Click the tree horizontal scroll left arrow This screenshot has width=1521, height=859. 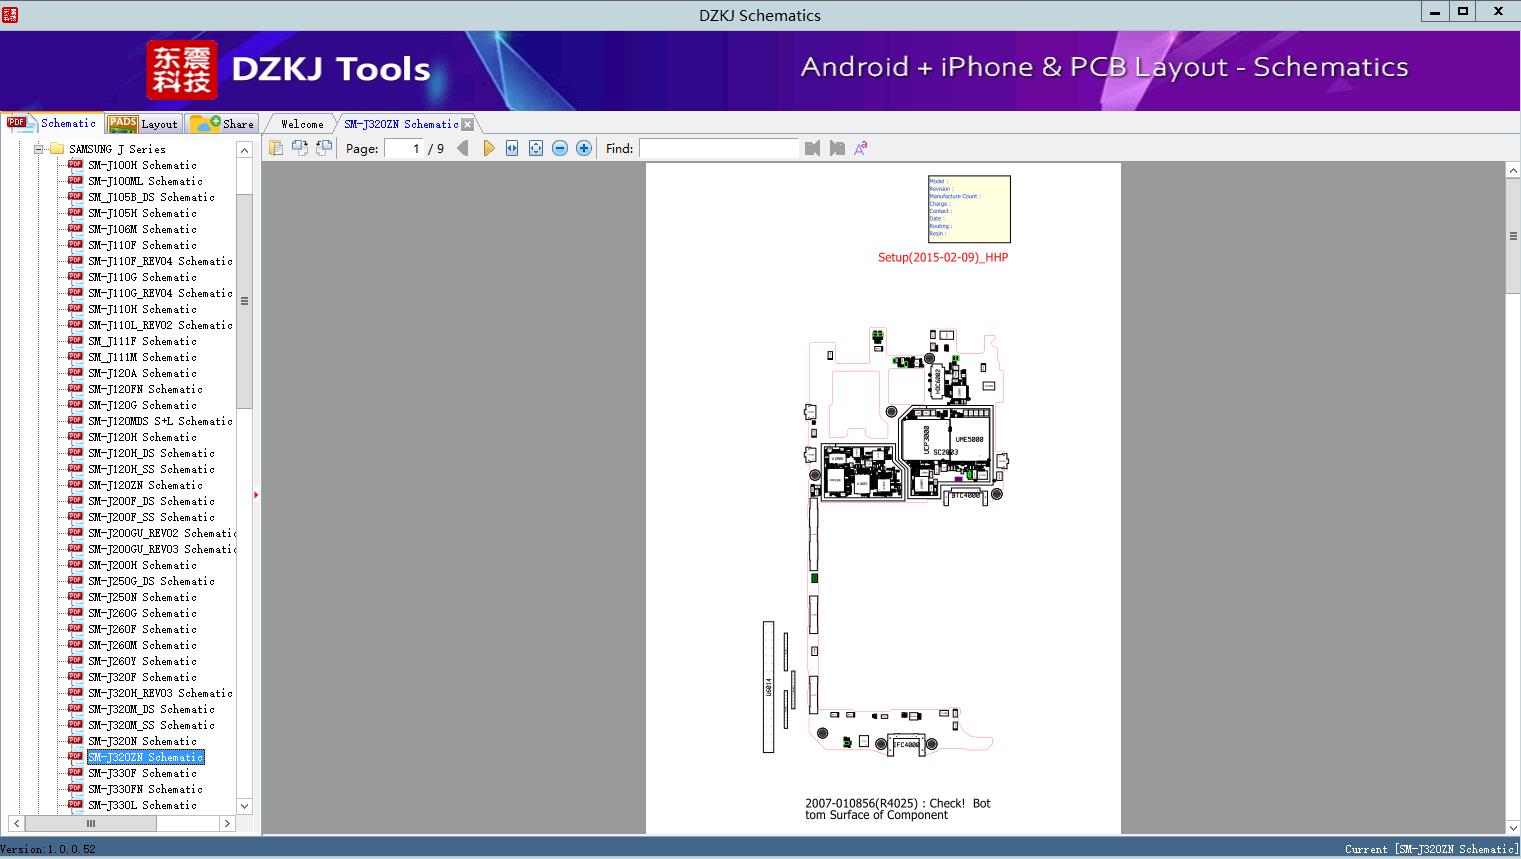pos(15,824)
